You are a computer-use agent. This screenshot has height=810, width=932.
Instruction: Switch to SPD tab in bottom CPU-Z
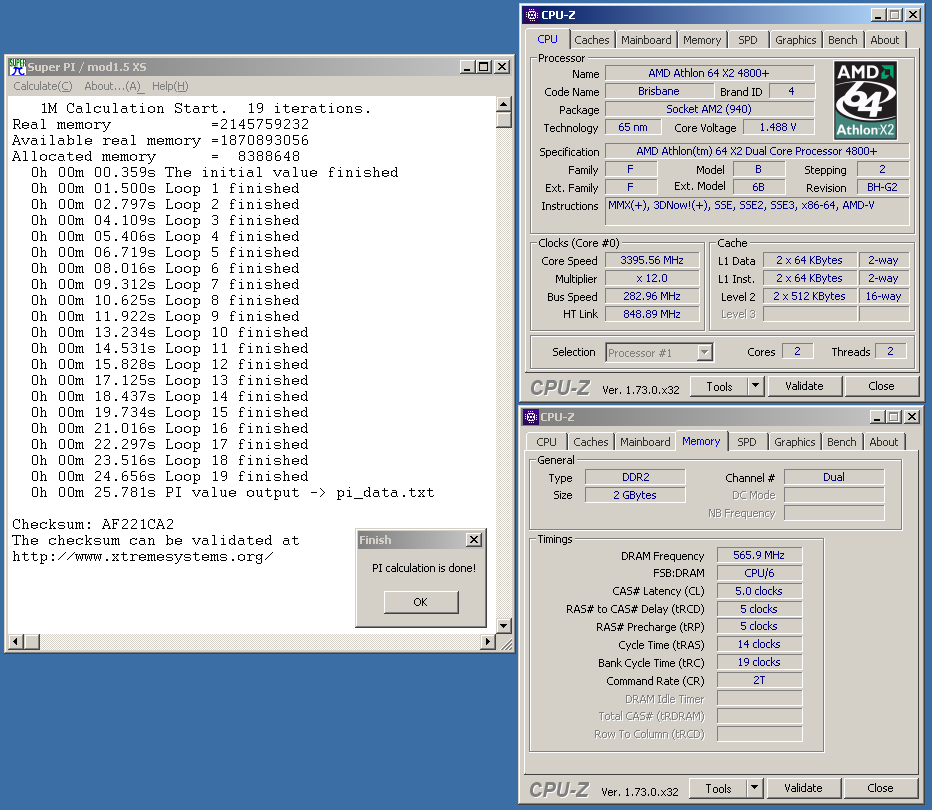(747, 442)
